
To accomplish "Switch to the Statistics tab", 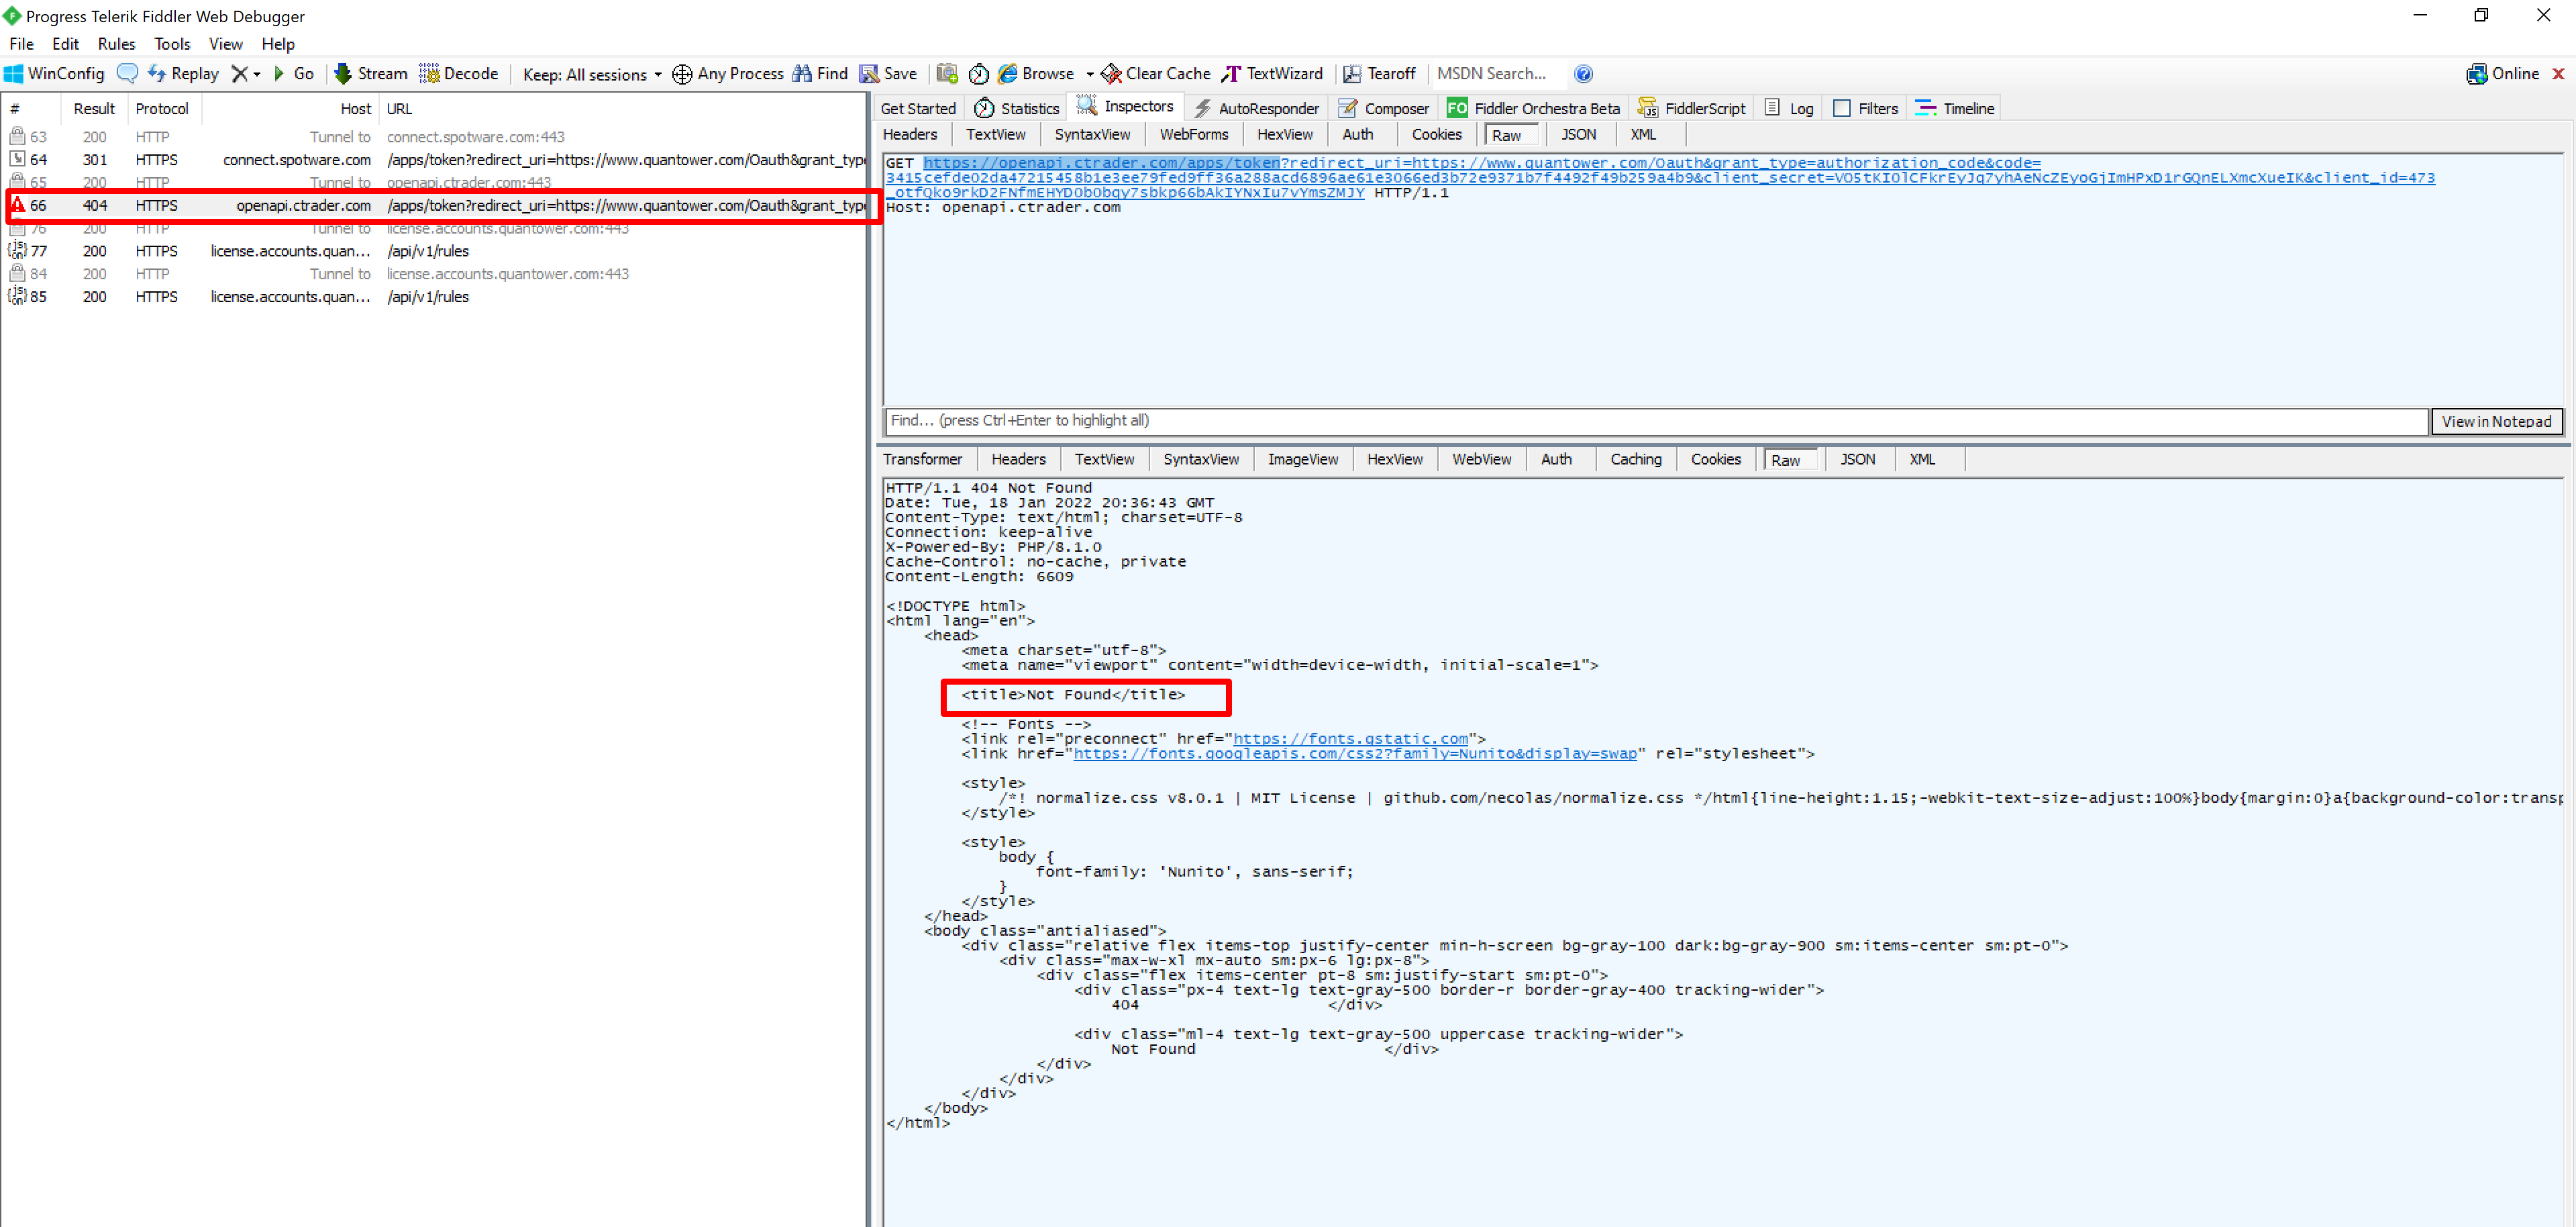I will coord(1016,108).
